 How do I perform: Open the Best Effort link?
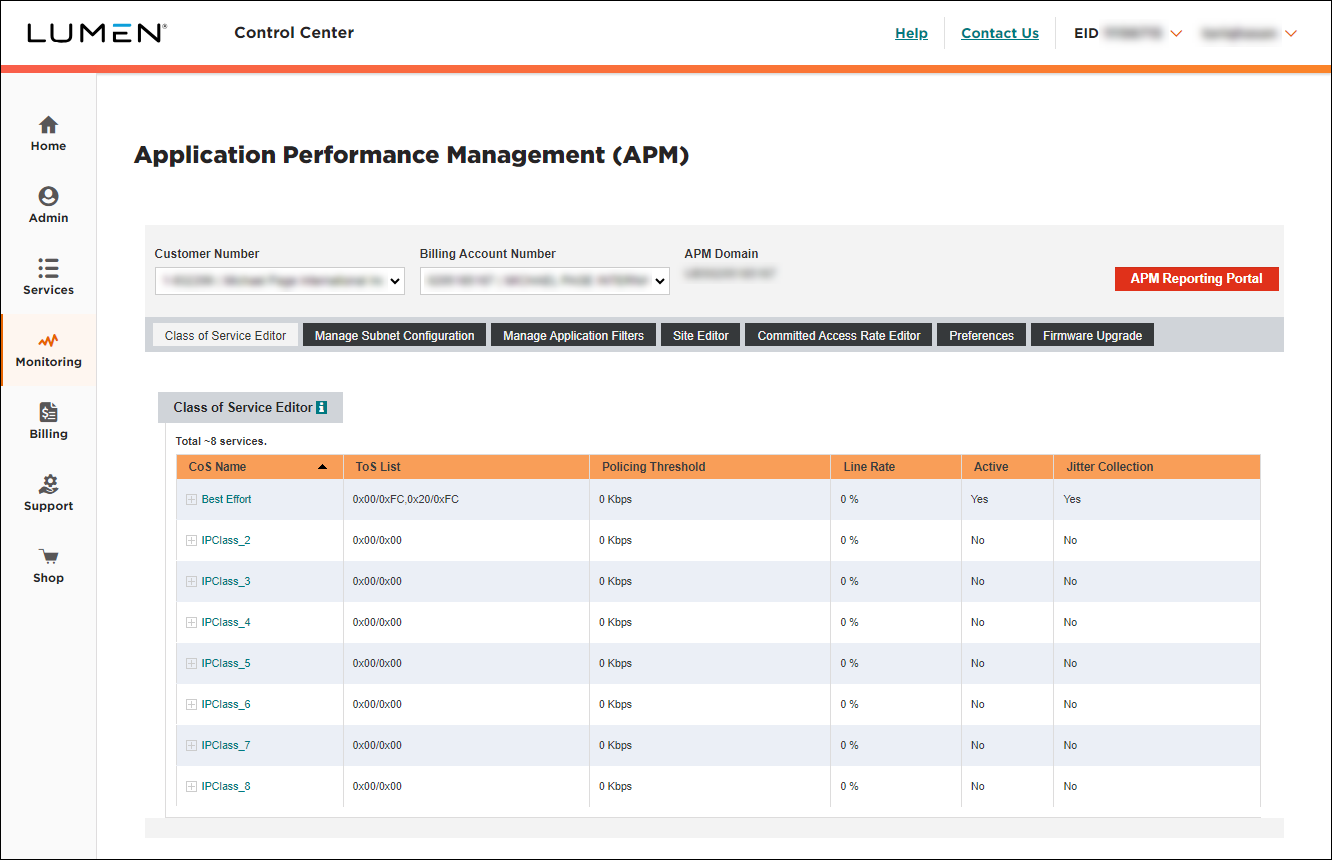point(226,499)
